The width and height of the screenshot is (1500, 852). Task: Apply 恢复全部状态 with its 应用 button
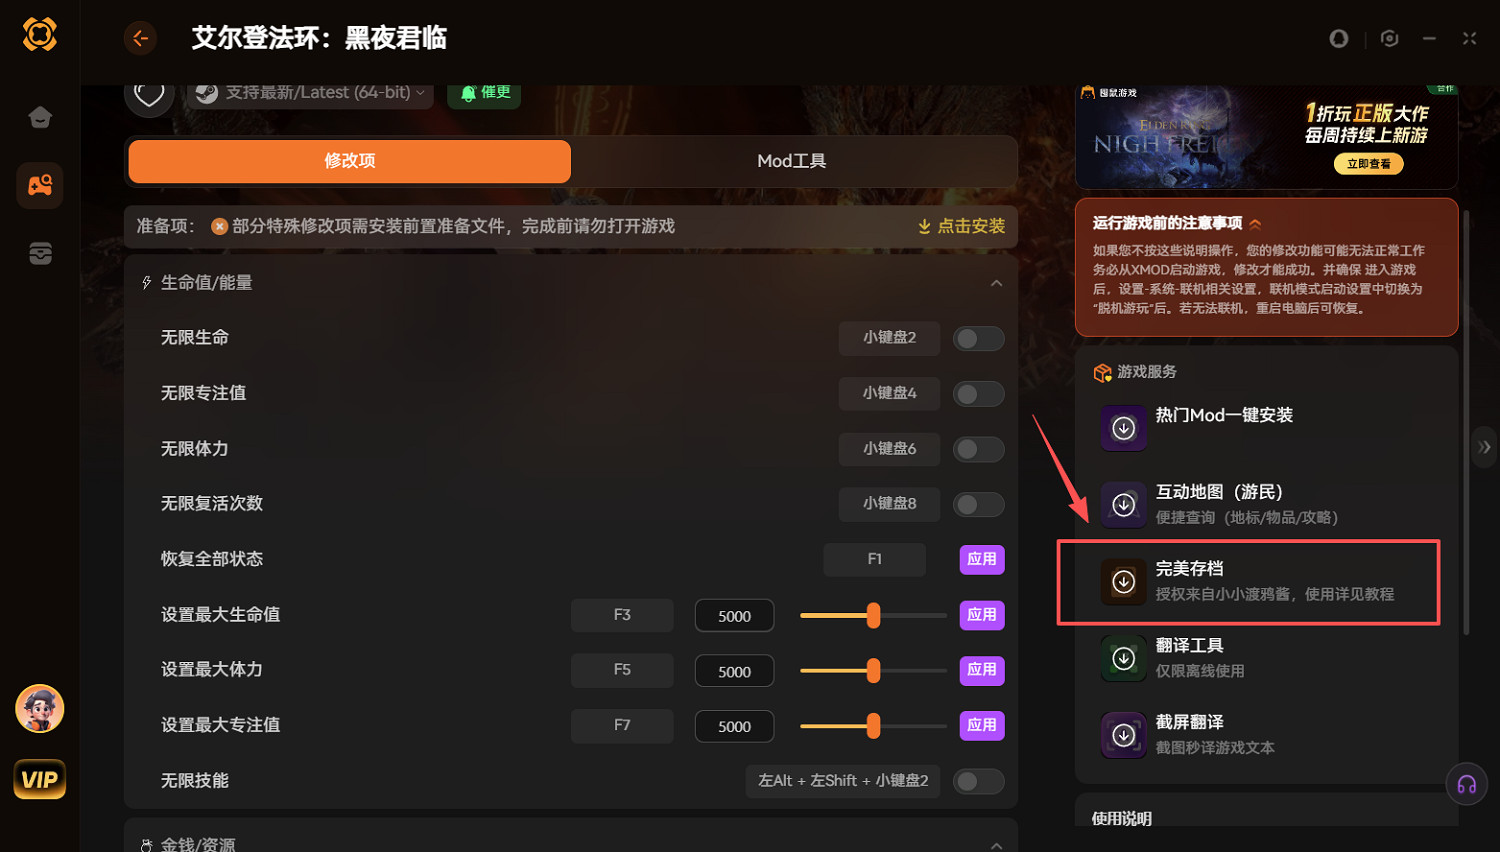pyautogui.click(x=981, y=559)
